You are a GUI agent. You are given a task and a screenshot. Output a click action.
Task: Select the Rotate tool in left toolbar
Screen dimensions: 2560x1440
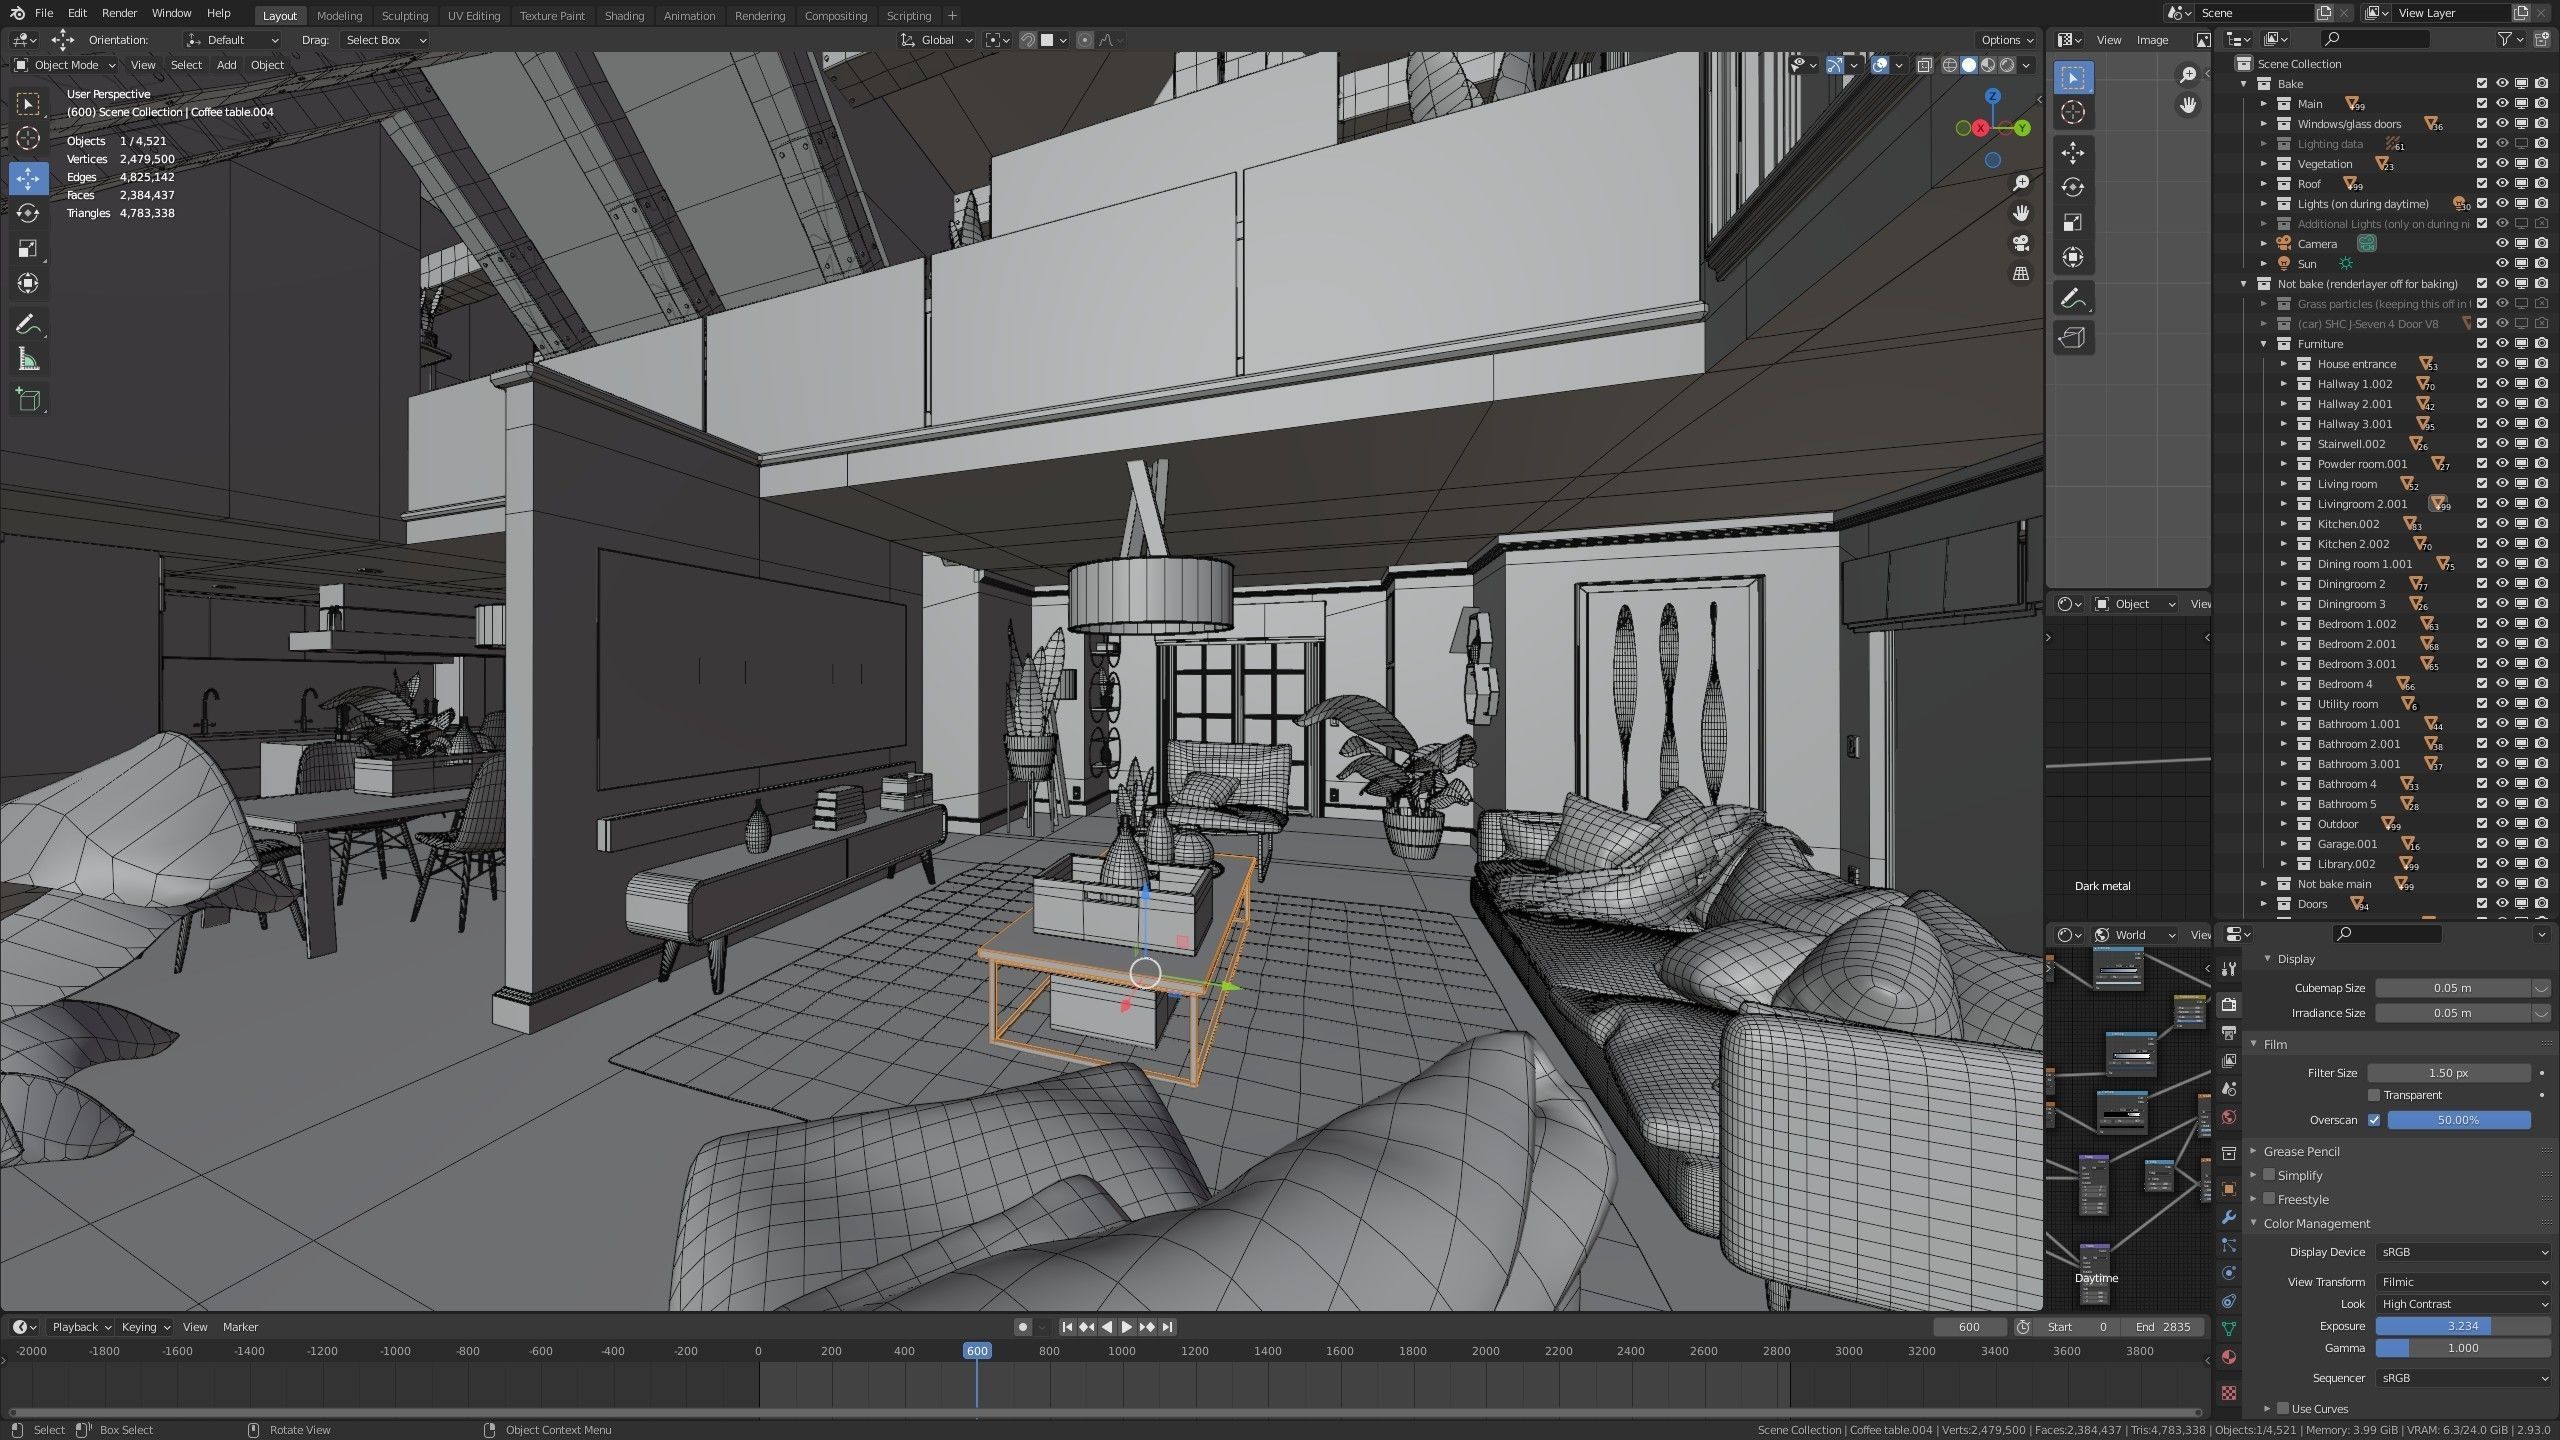pos(28,213)
